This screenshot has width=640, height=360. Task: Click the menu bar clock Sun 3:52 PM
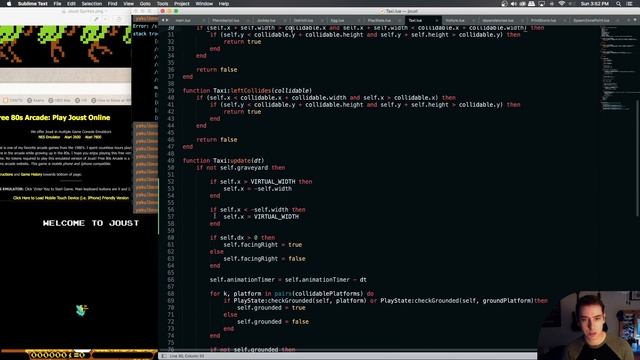coord(595,4)
